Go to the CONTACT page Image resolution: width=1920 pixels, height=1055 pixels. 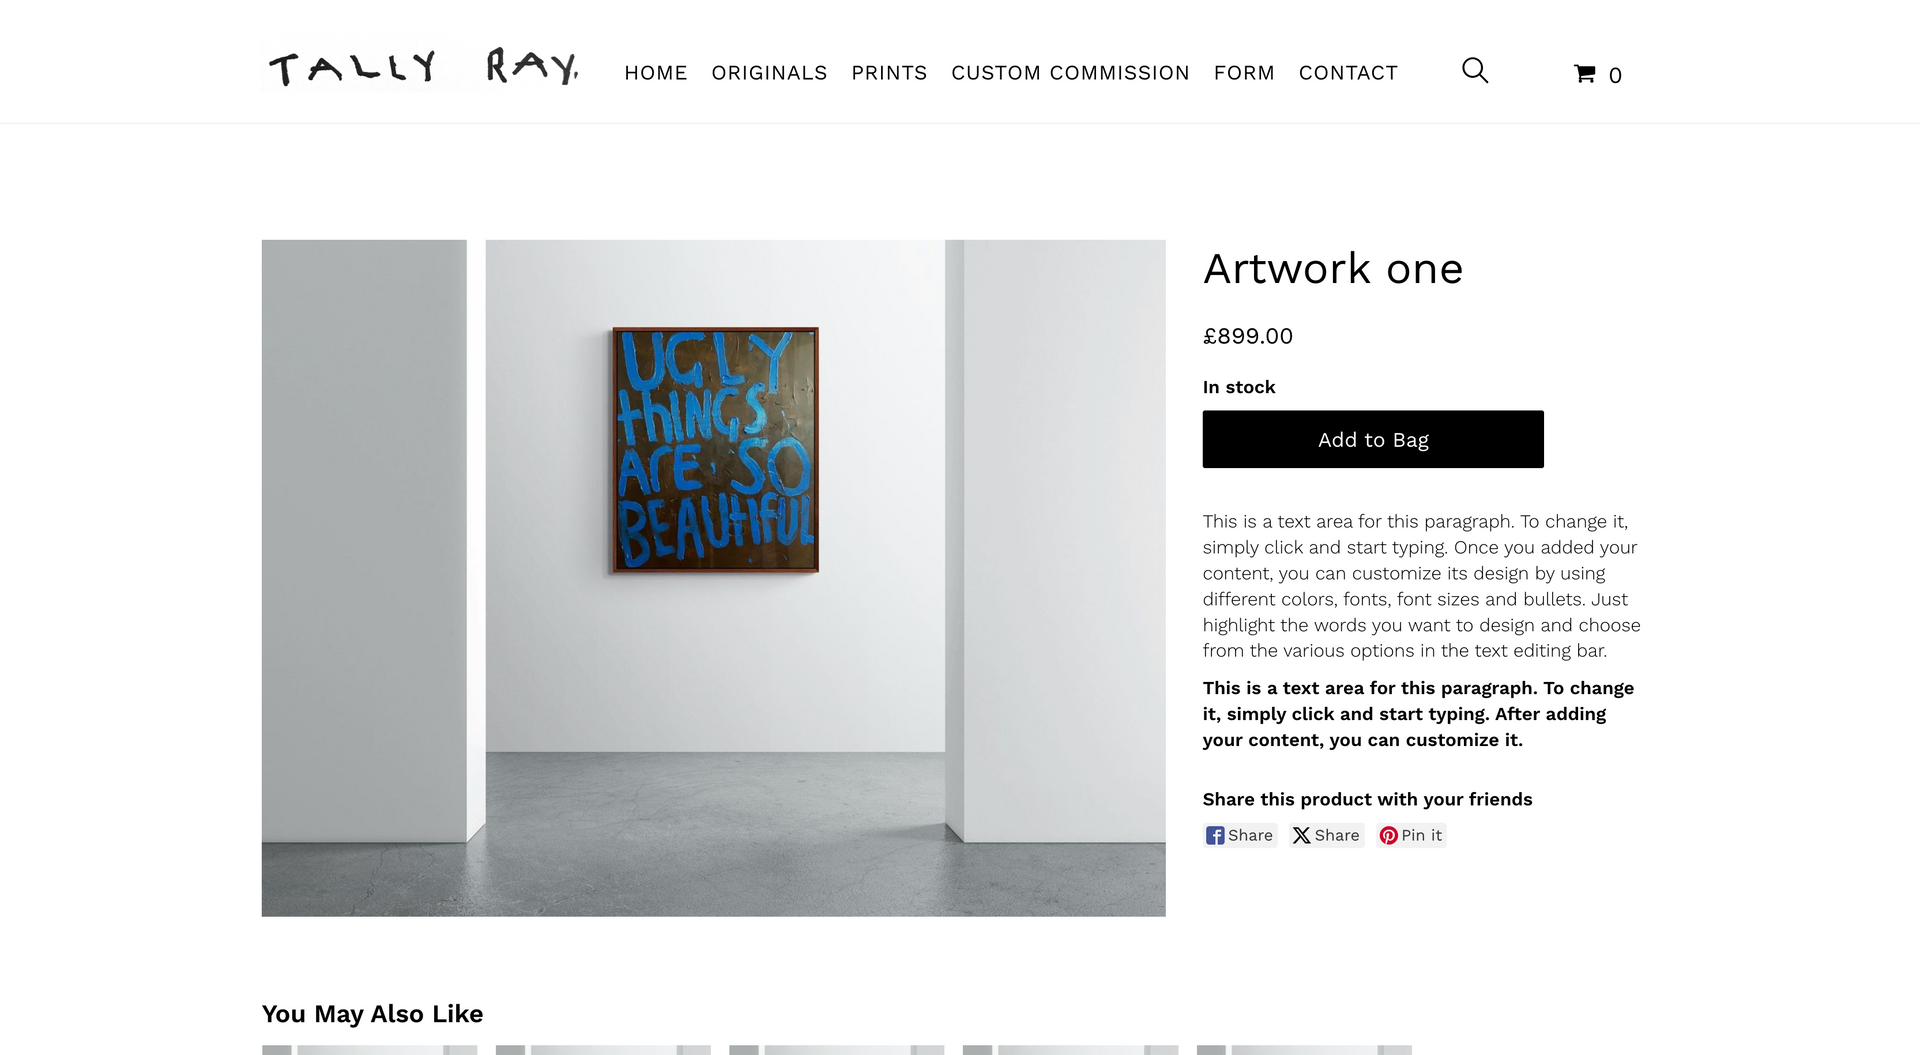1348,73
